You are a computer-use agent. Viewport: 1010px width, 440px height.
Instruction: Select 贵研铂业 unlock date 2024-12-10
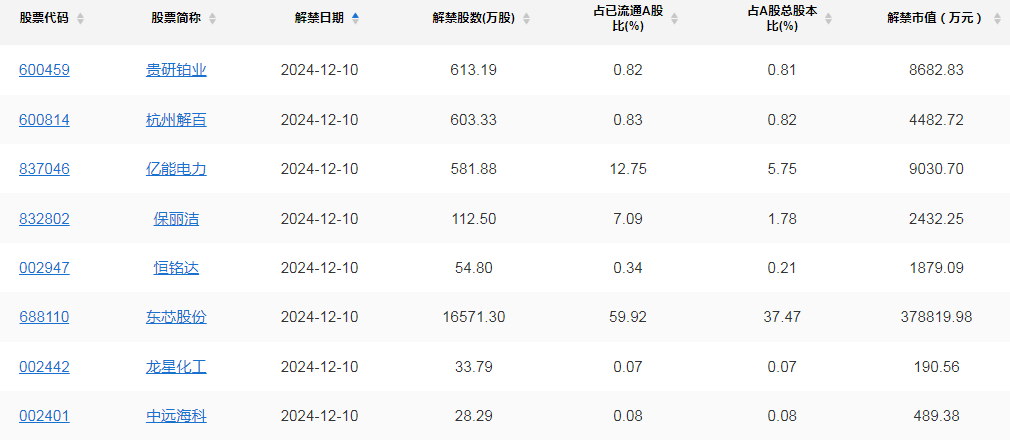coord(319,70)
